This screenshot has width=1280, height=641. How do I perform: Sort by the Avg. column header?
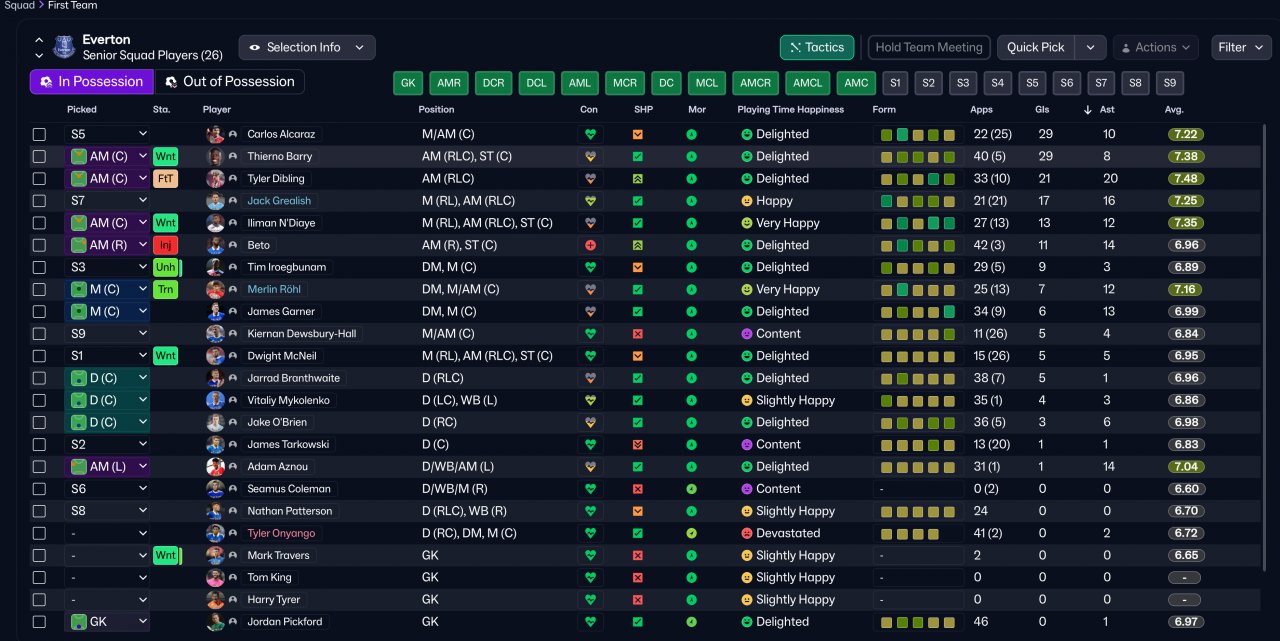[1174, 110]
